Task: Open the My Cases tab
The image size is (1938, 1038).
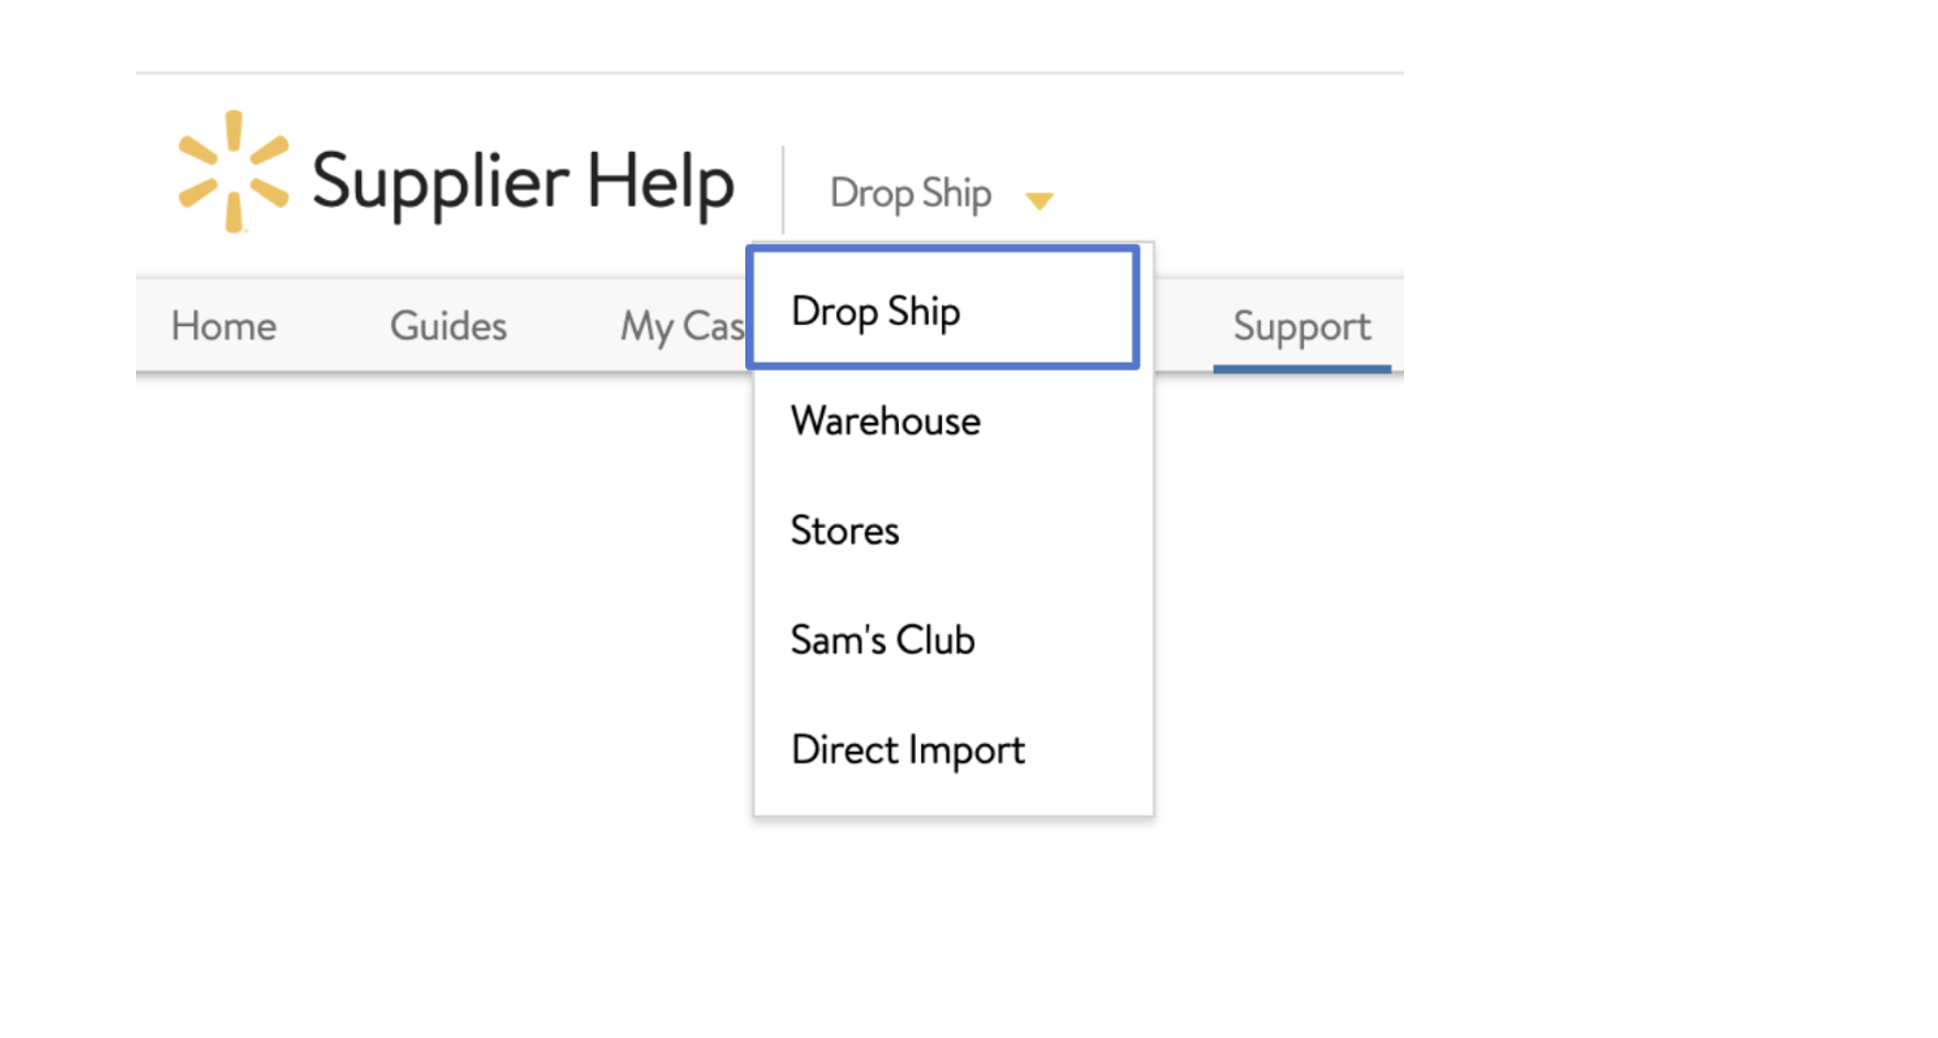Action: [682, 328]
